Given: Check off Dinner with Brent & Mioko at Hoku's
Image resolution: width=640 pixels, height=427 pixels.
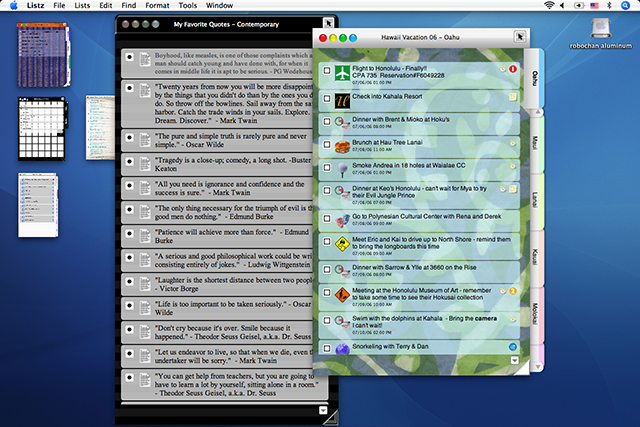Looking at the screenshot, I should [327, 121].
